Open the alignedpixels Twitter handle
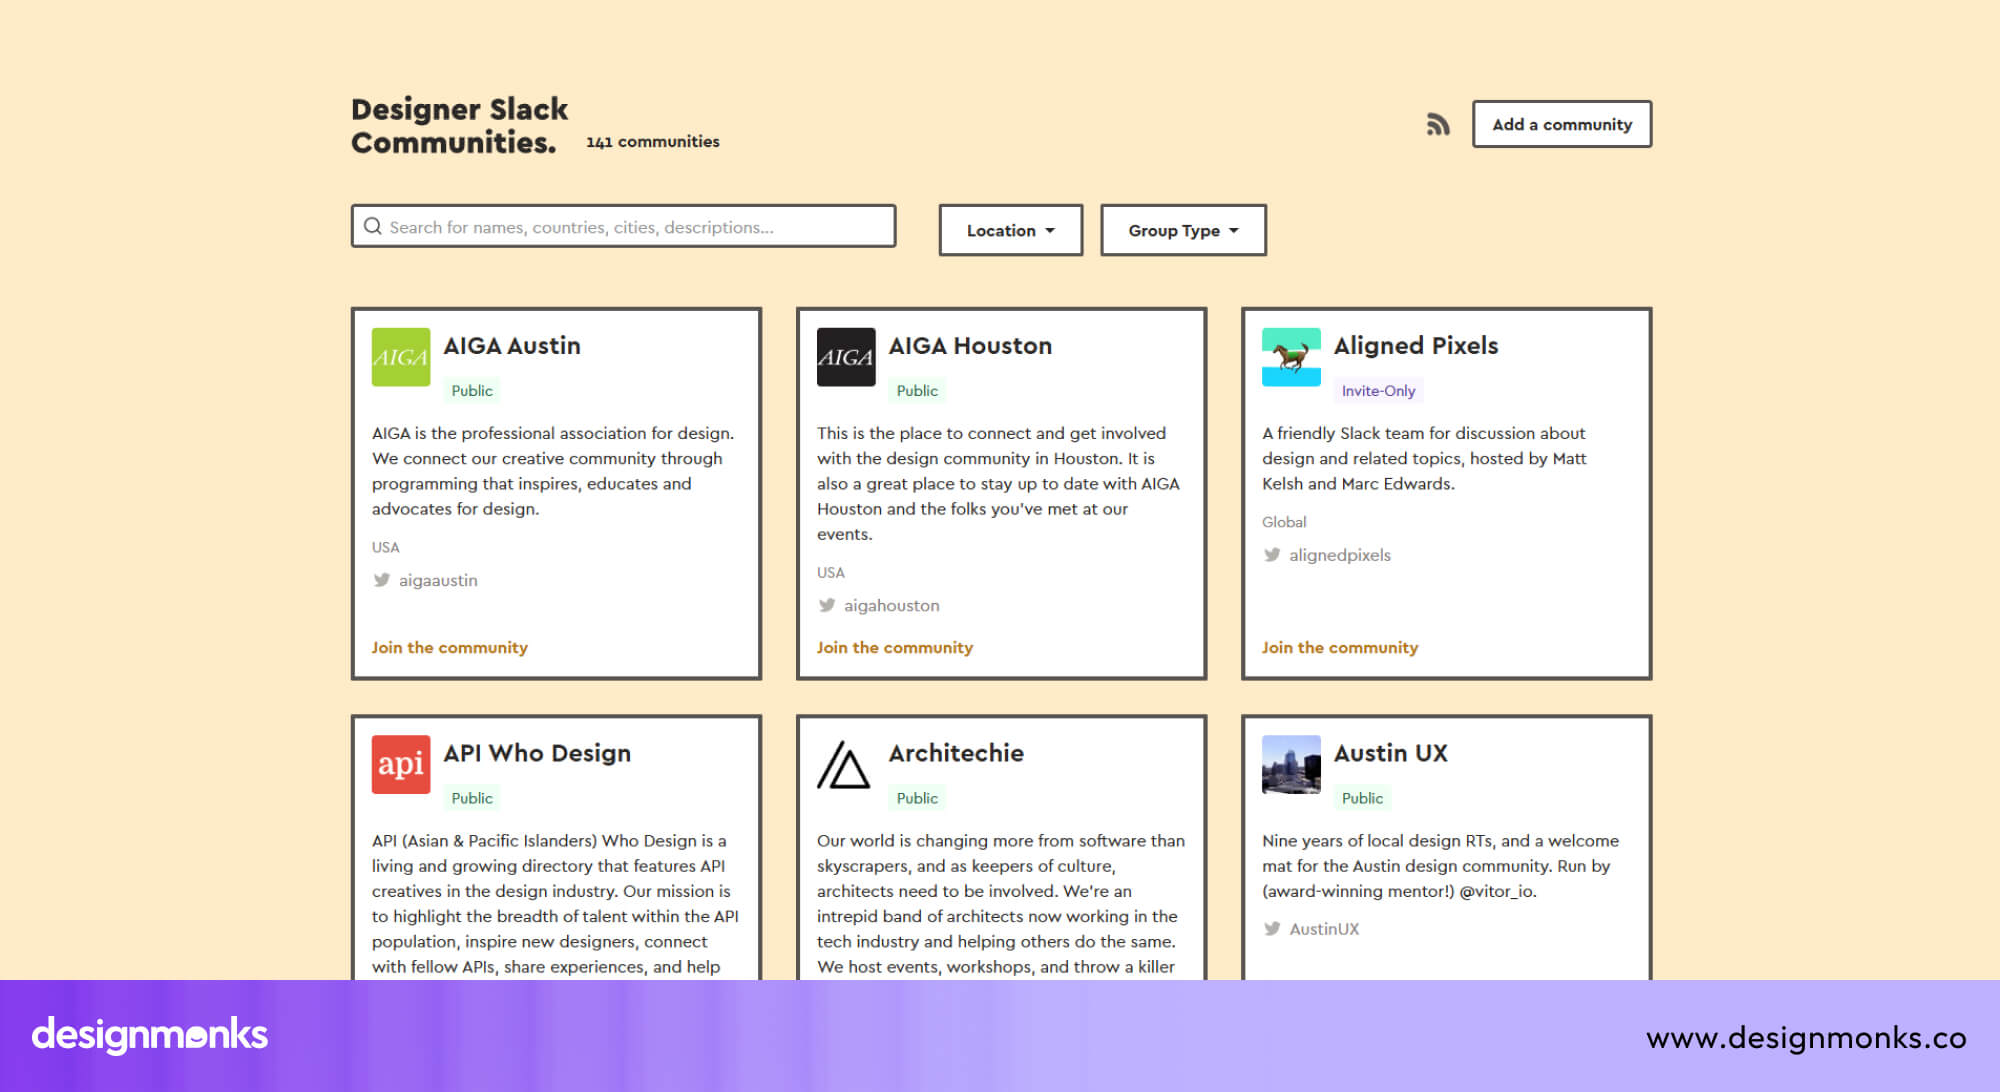Image resolution: width=2000 pixels, height=1092 pixels. pyautogui.click(x=1339, y=555)
